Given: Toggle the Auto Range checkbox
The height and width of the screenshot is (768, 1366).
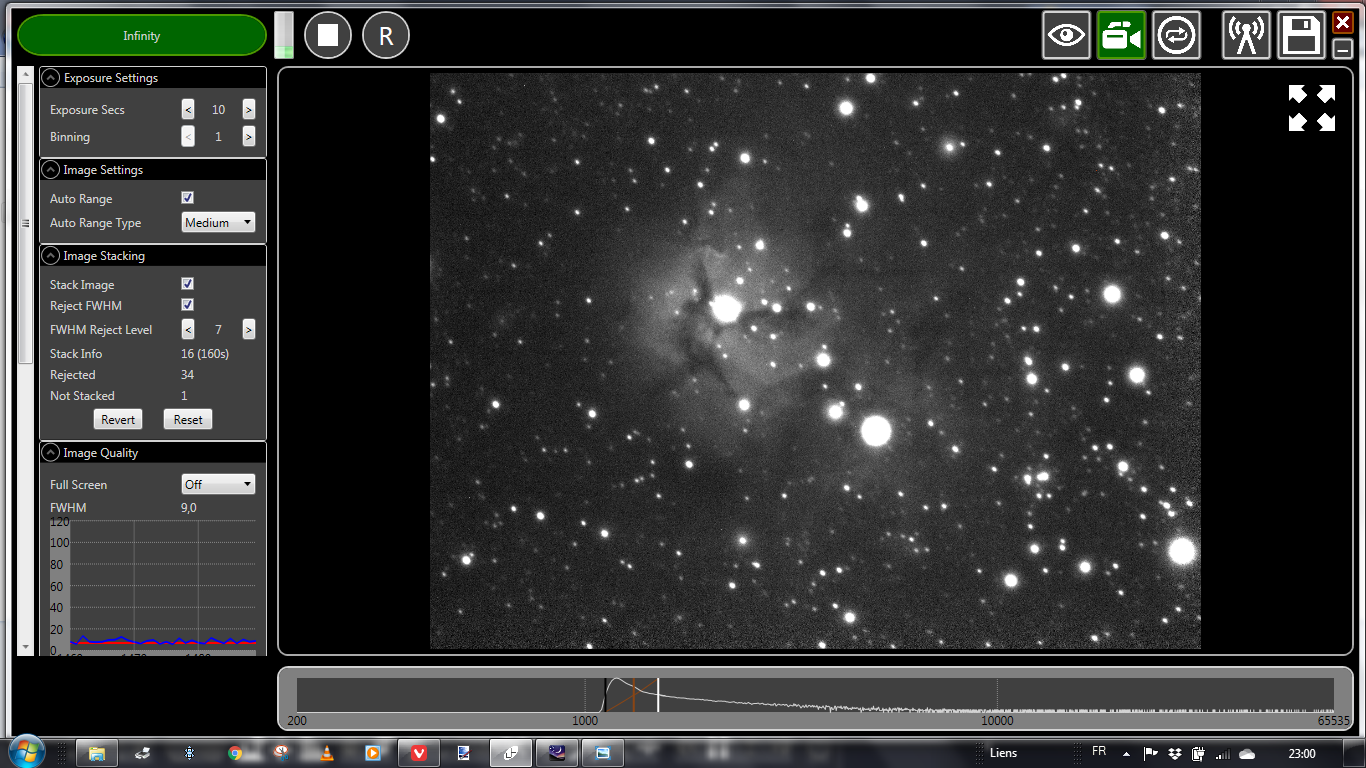Looking at the screenshot, I should 187,197.
